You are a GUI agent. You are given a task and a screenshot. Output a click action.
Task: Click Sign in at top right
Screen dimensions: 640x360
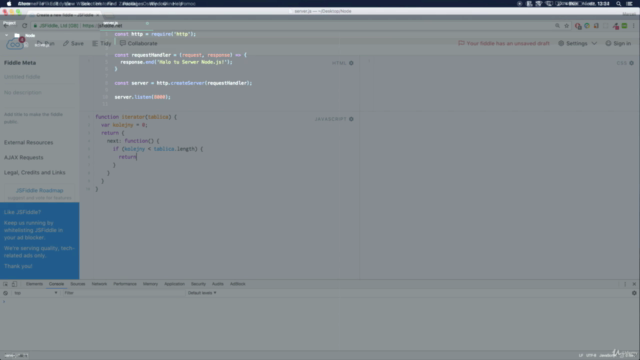[x=618, y=43]
